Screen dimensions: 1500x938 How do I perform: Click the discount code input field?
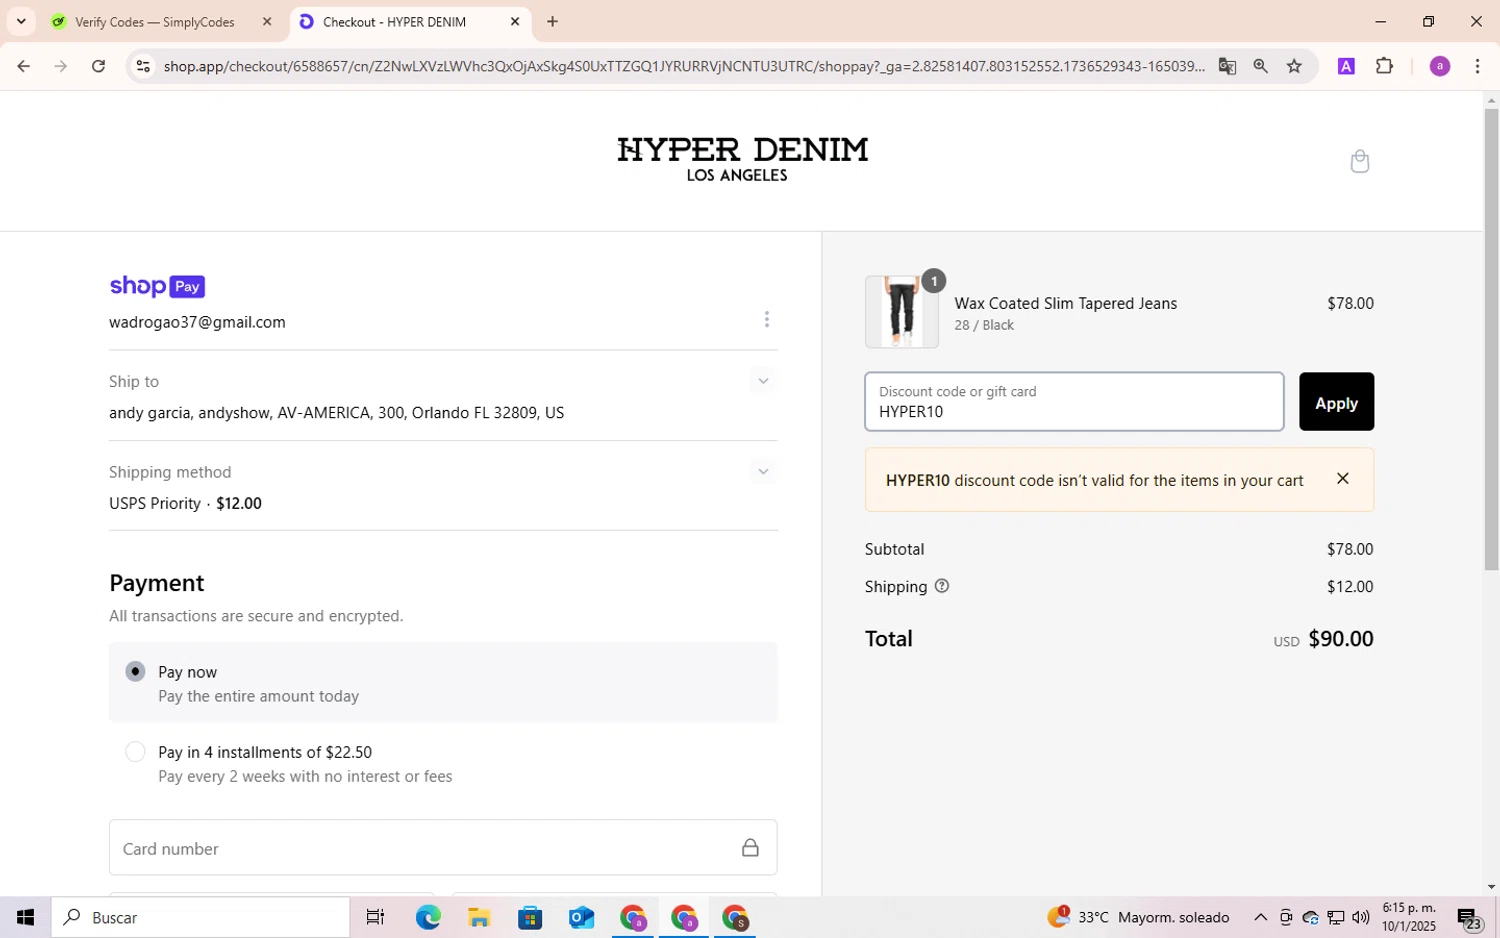click(x=1074, y=402)
